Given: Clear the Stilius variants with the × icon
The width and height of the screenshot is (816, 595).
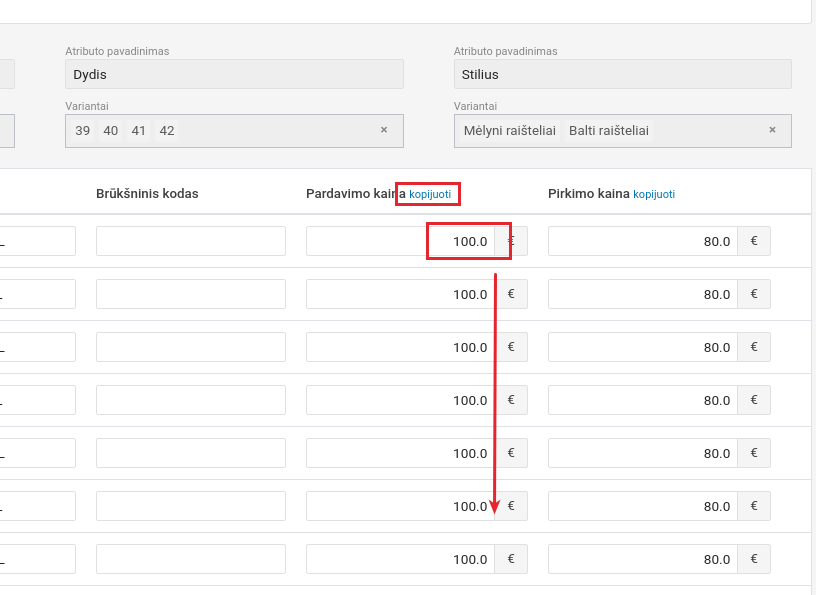Looking at the screenshot, I should [772, 130].
